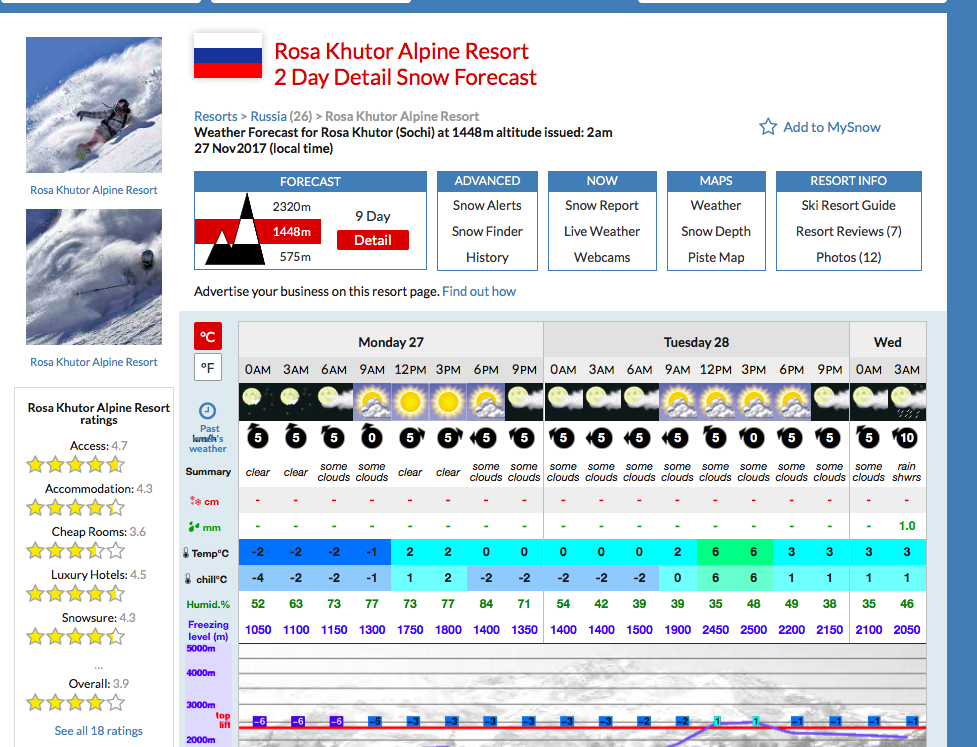Viewport: 977px width, 747px height.
Task: Click the mountain elevation icon in Forecast
Action: pyautogui.click(x=236, y=231)
